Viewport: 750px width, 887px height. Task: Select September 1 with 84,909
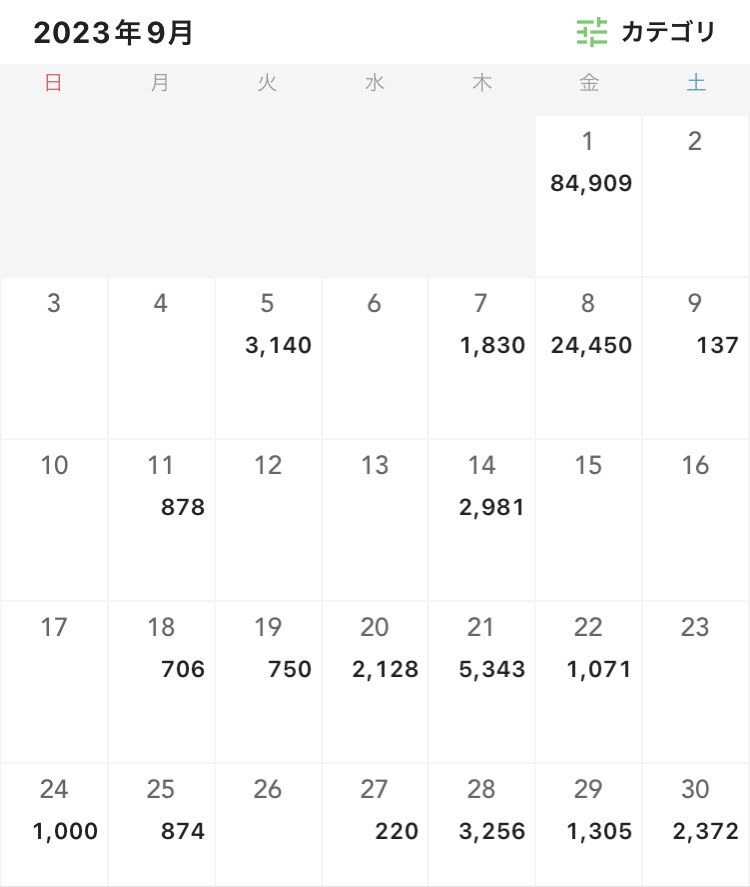(x=588, y=196)
